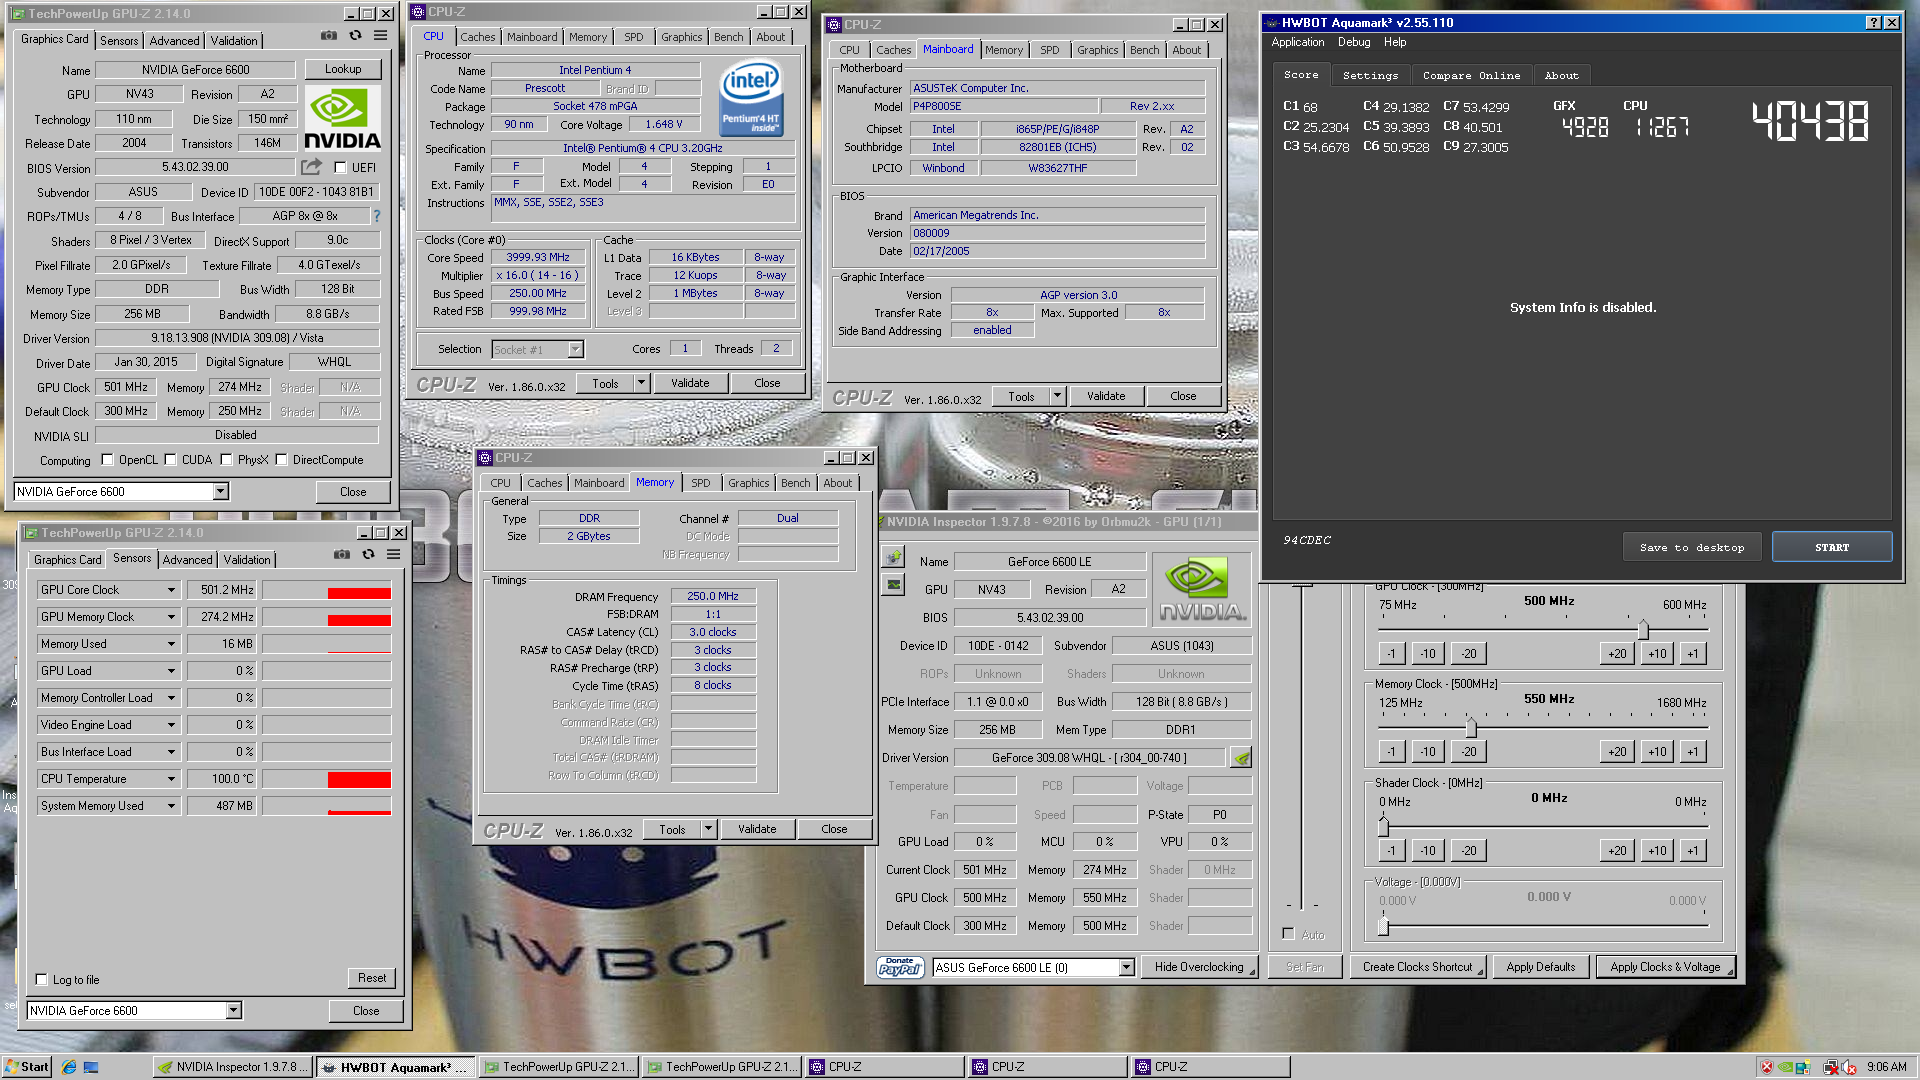Take screenshot in GPU-Z Sensors window camera icon
1920x1080 pixels.
point(342,555)
